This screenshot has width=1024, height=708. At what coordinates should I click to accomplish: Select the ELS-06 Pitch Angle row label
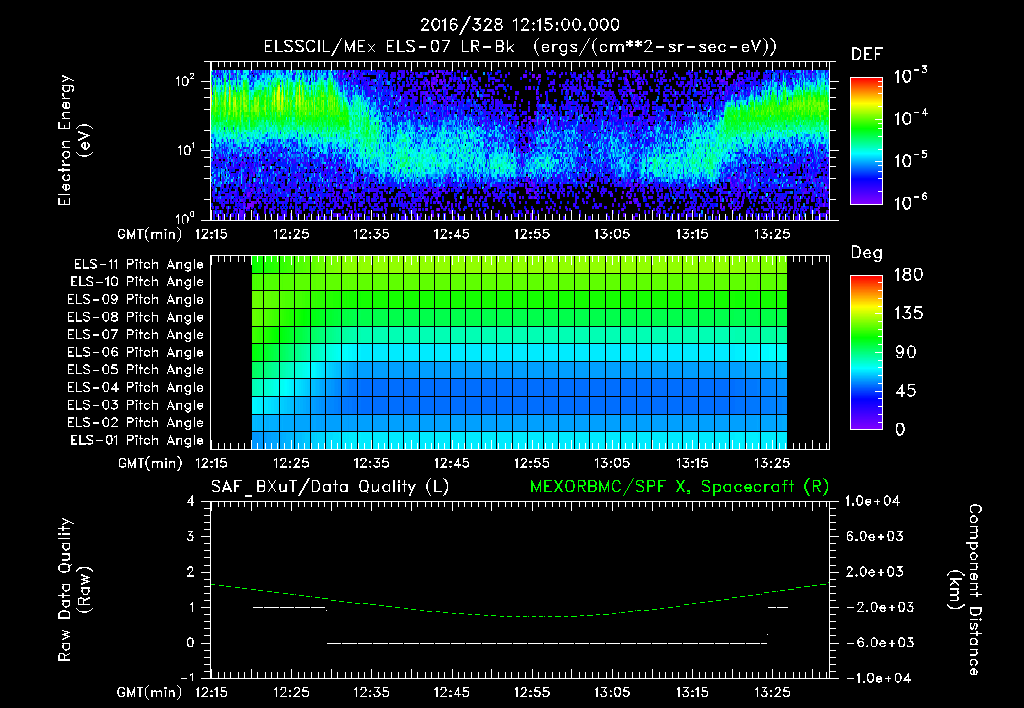pyautogui.click(x=136, y=352)
